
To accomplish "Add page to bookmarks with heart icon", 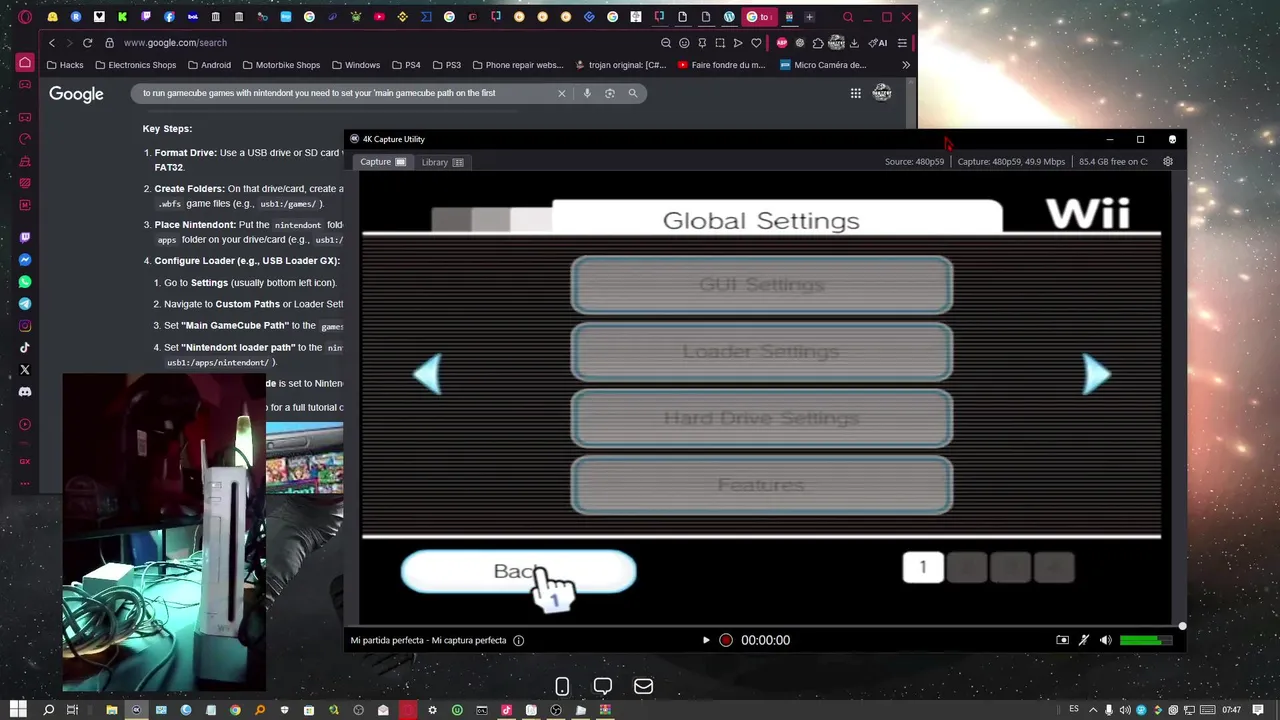I will click(756, 43).
